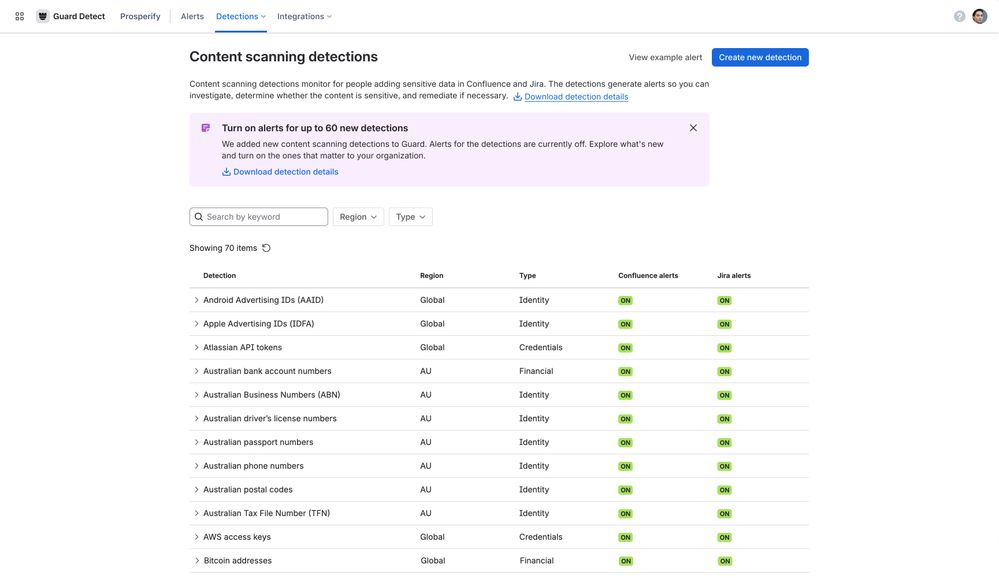Click download icon in banner link
Image resolution: width=999 pixels, height=578 pixels.
coord(226,172)
